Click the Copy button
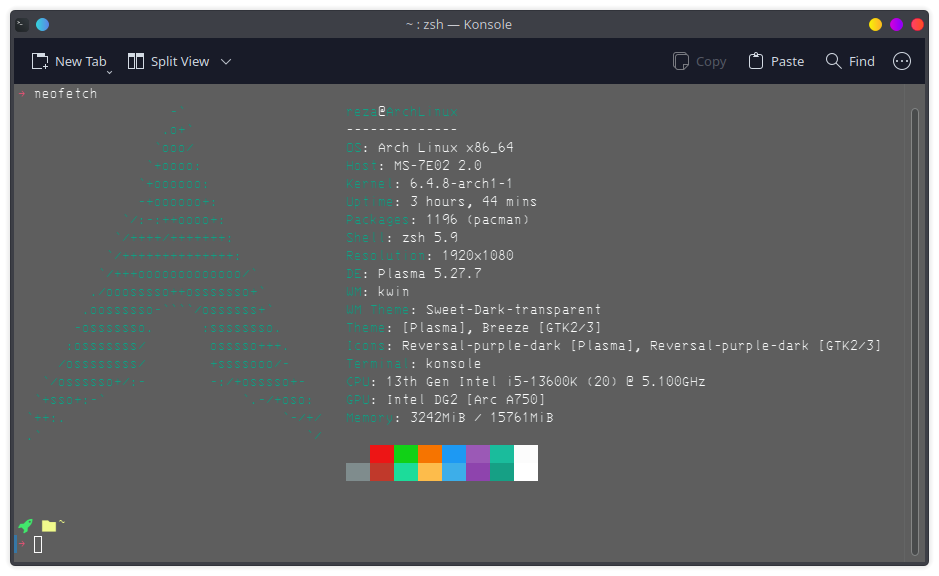The width and height of the screenshot is (939, 576). tap(699, 62)
